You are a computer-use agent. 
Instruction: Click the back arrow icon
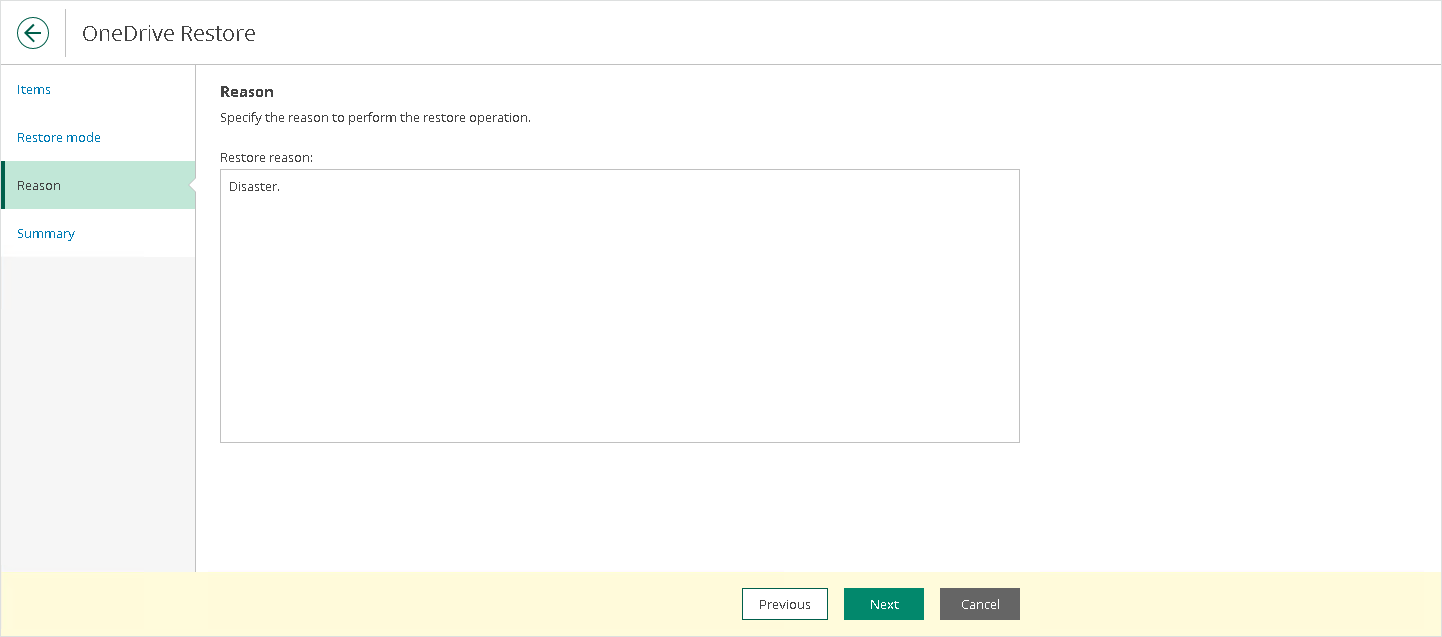pos(33,33)
